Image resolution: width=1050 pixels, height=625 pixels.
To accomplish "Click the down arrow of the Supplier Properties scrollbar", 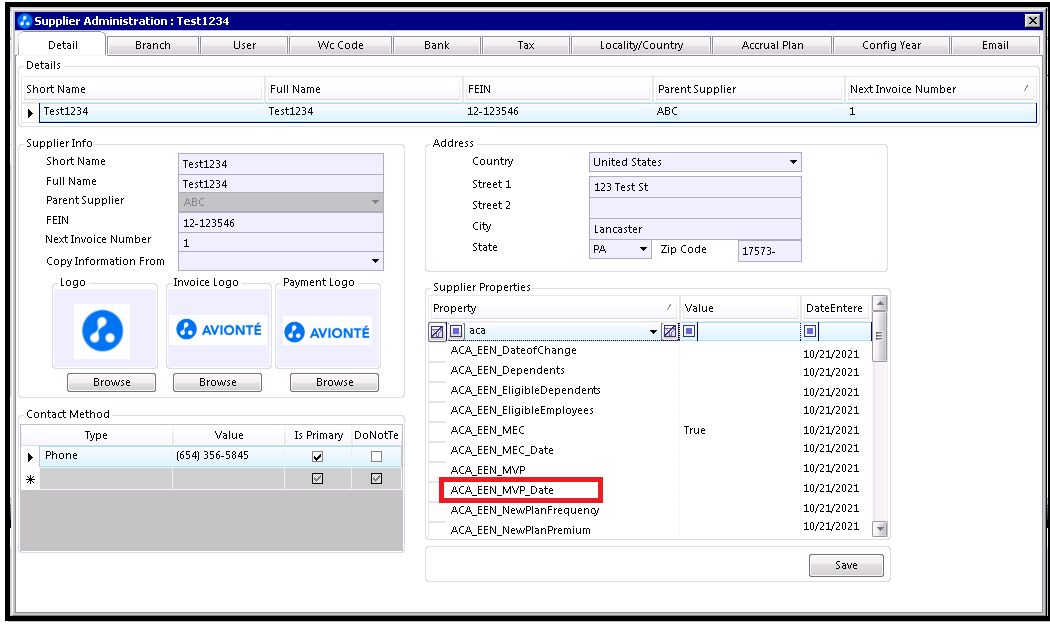I will click(881, 529).
